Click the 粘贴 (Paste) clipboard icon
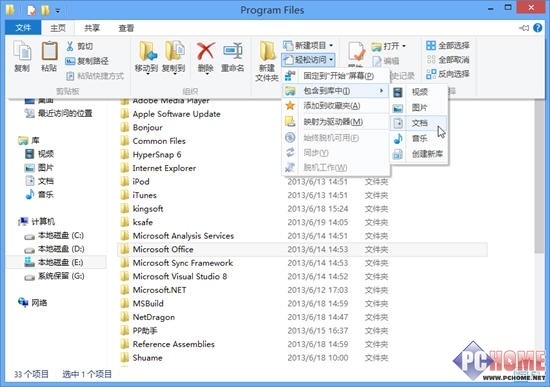 tap(49, 56)
